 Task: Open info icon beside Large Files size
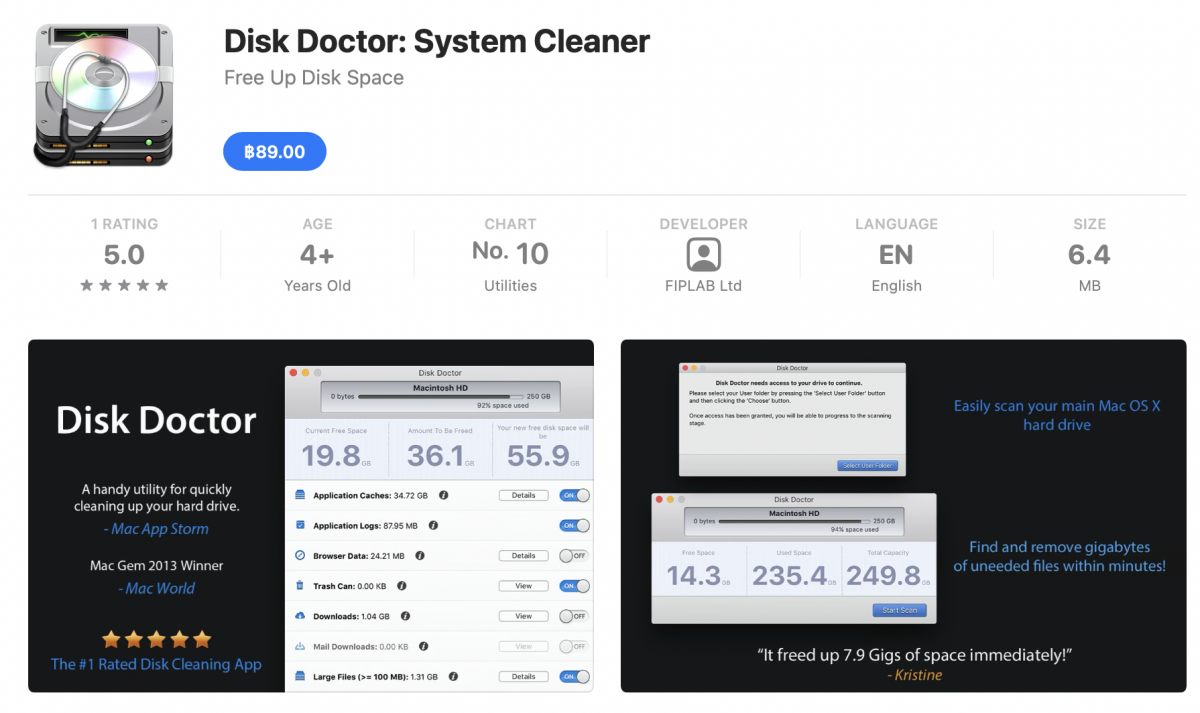click(x=453, y=676)
